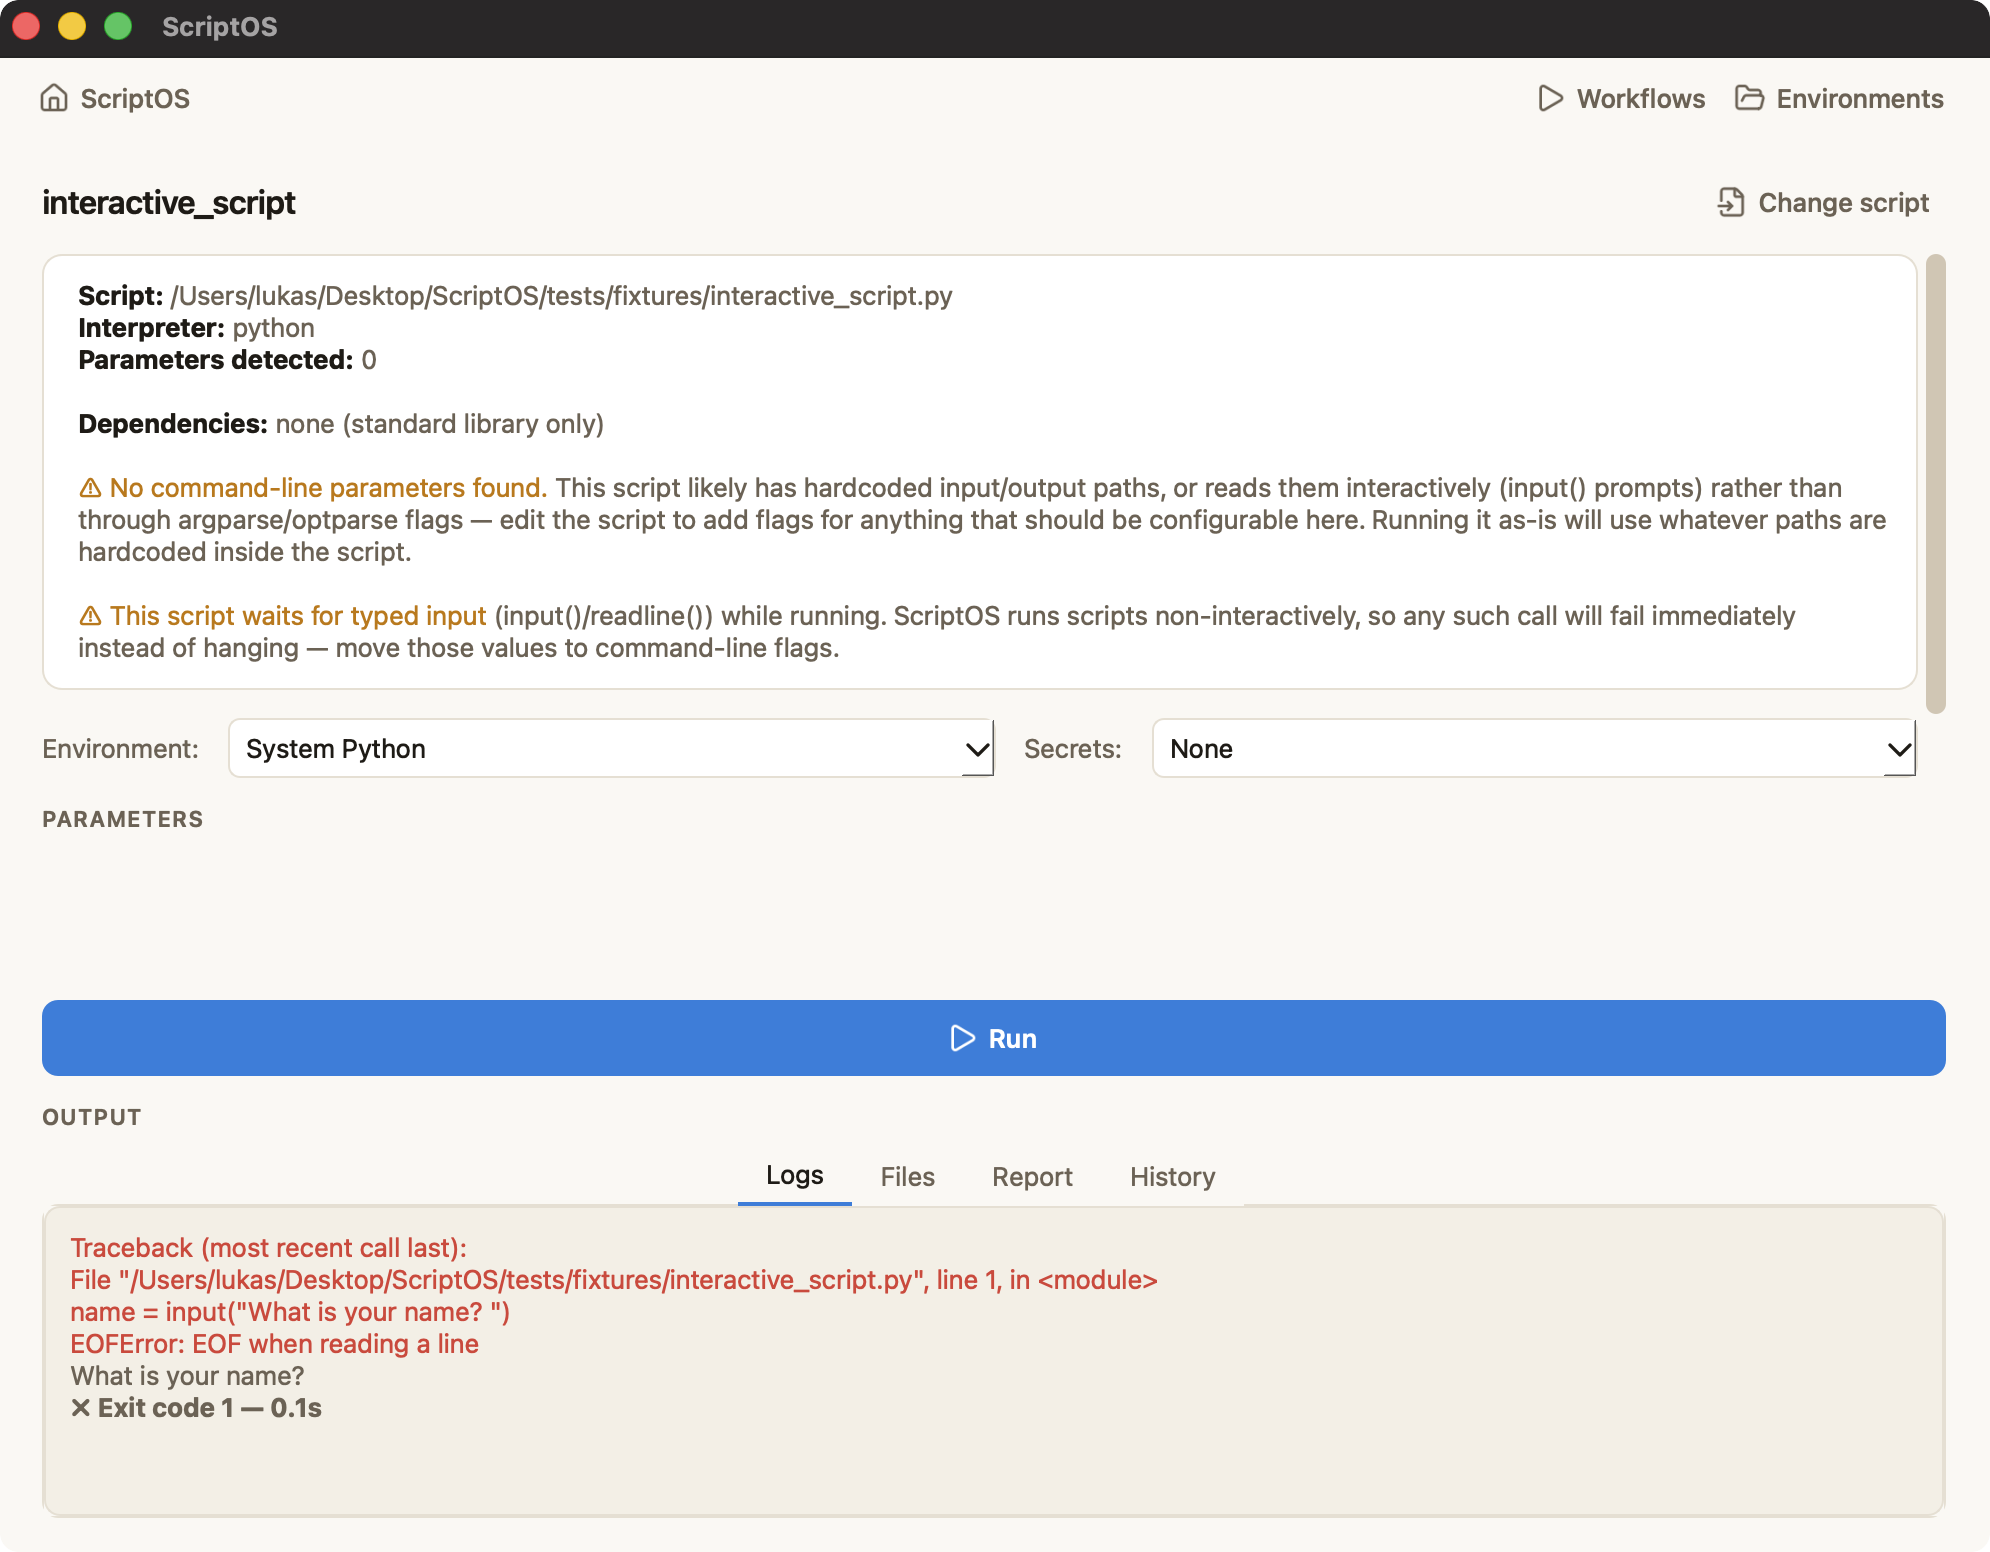Click the warning icon beside No command-line parameters
1990x1552 pixels.
pyautogui.click(x=90, y=488)
